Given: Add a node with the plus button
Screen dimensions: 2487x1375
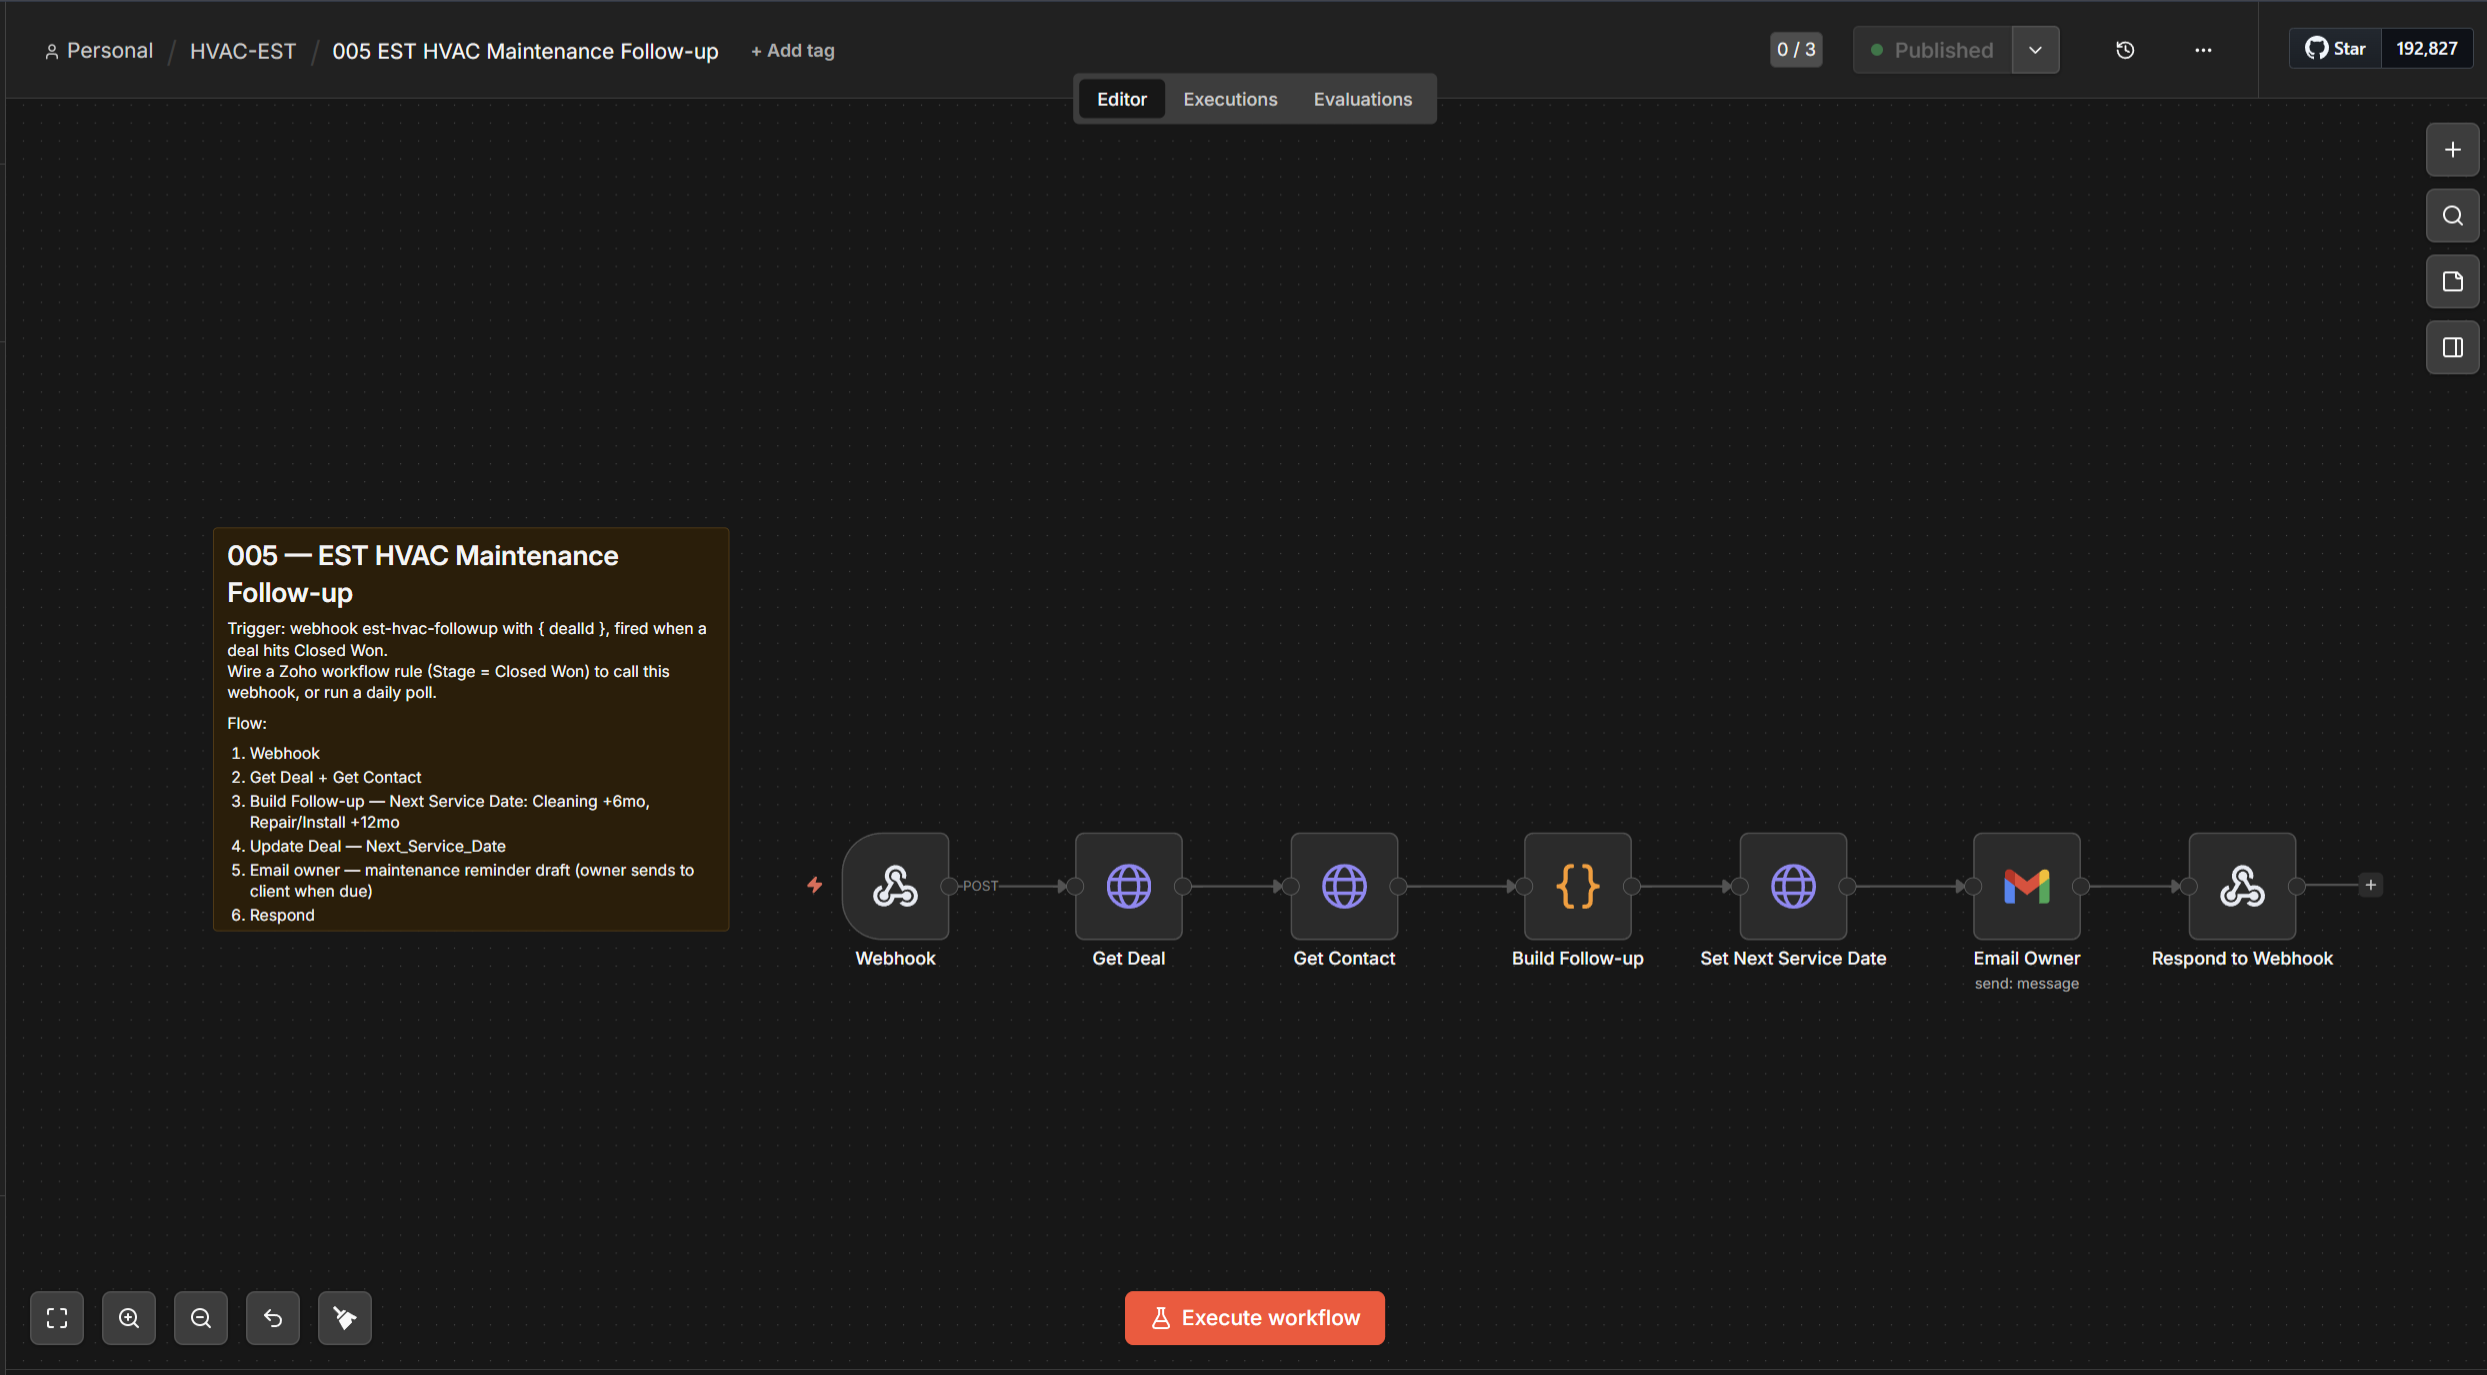Looking at the screenshot, I should [2452, 150].
